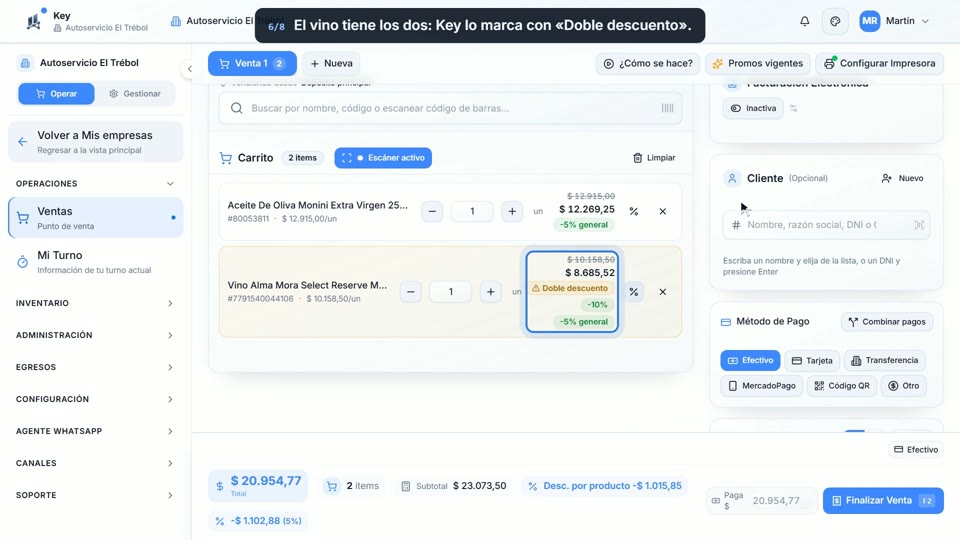960x540 pixels.
Task: Toggle Inactiva electronic billing
Action: [753, 108]
